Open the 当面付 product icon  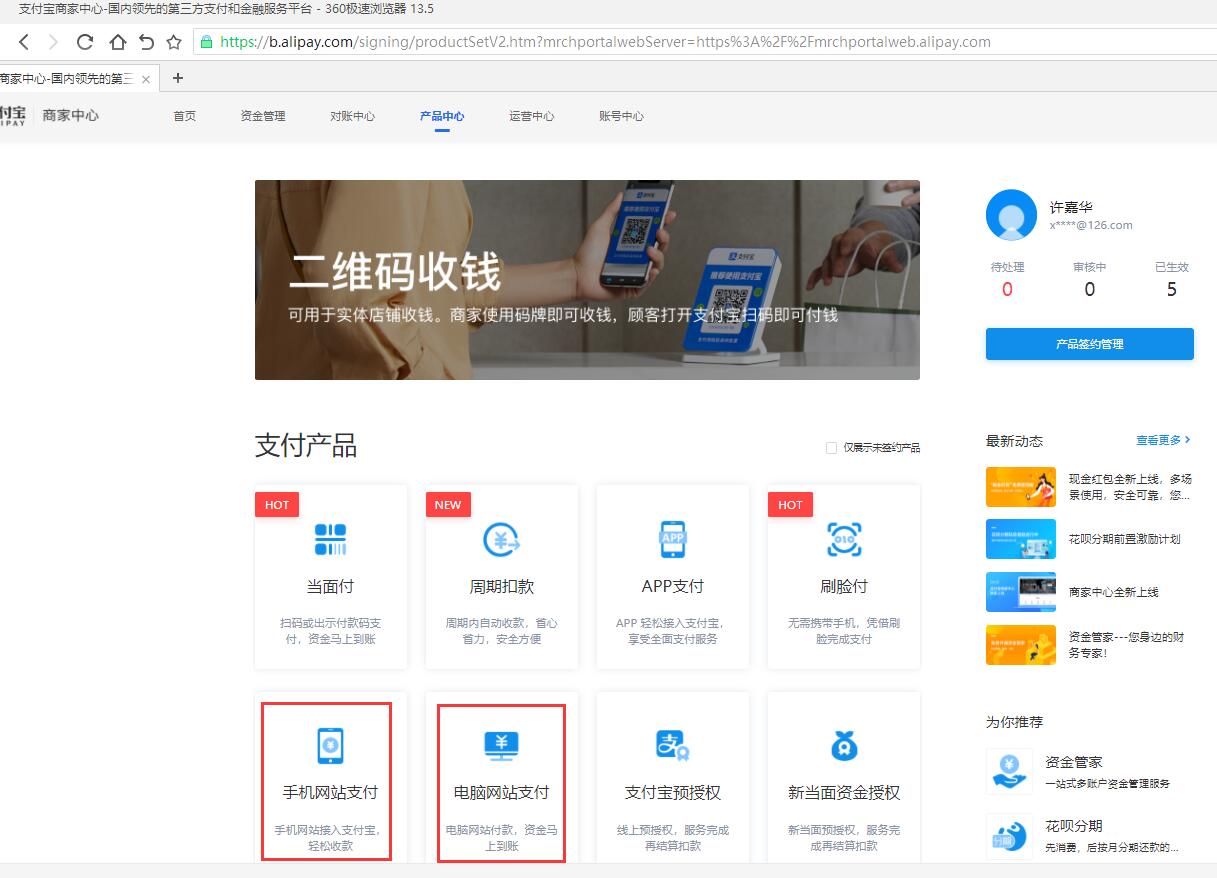(x=330, y=539)
